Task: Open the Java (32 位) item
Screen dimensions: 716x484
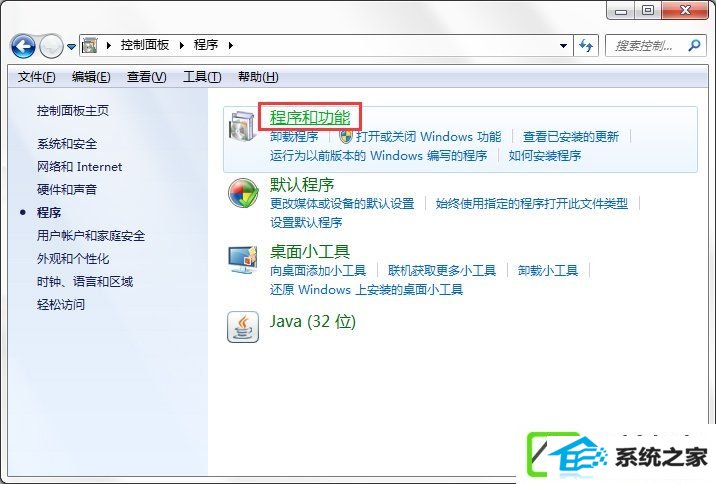Action: coord(312,321)
